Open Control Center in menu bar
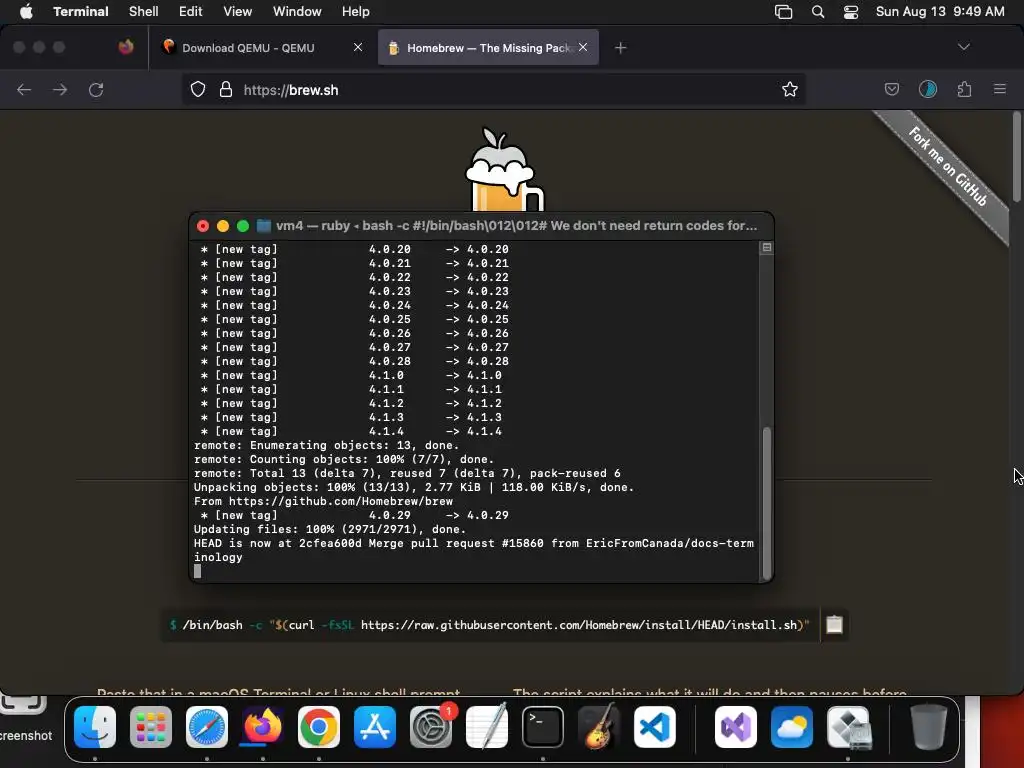This screenshot has width=1024, height=768. [851, 12]
